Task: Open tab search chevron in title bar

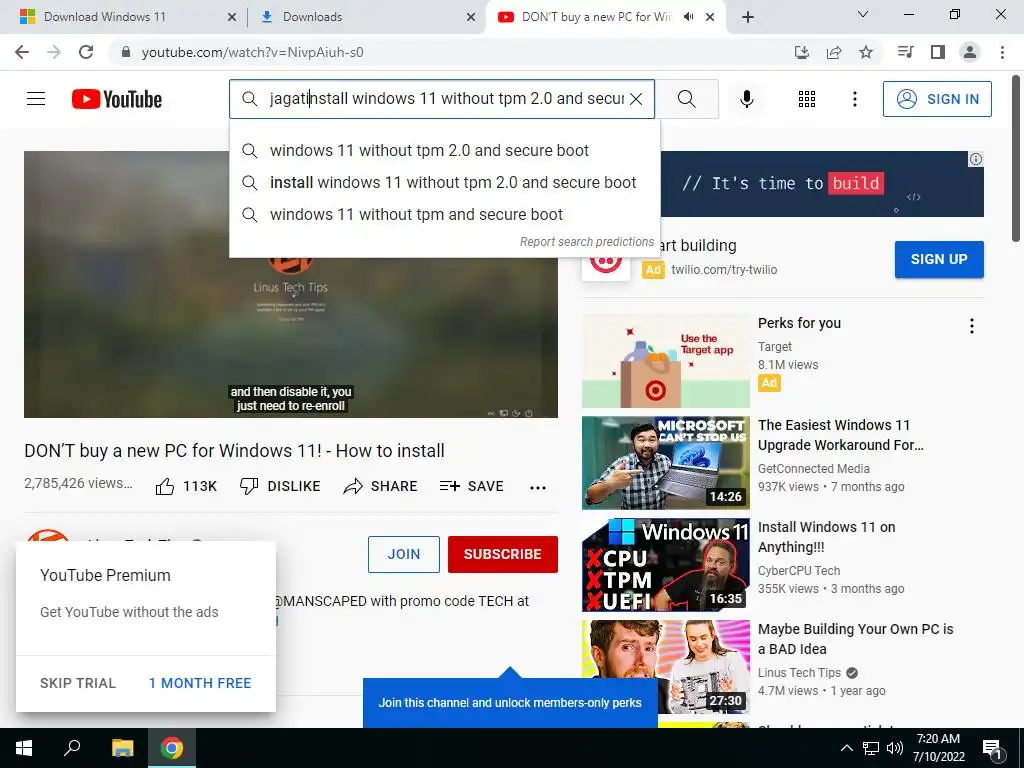Action: [x=863, y=14]
